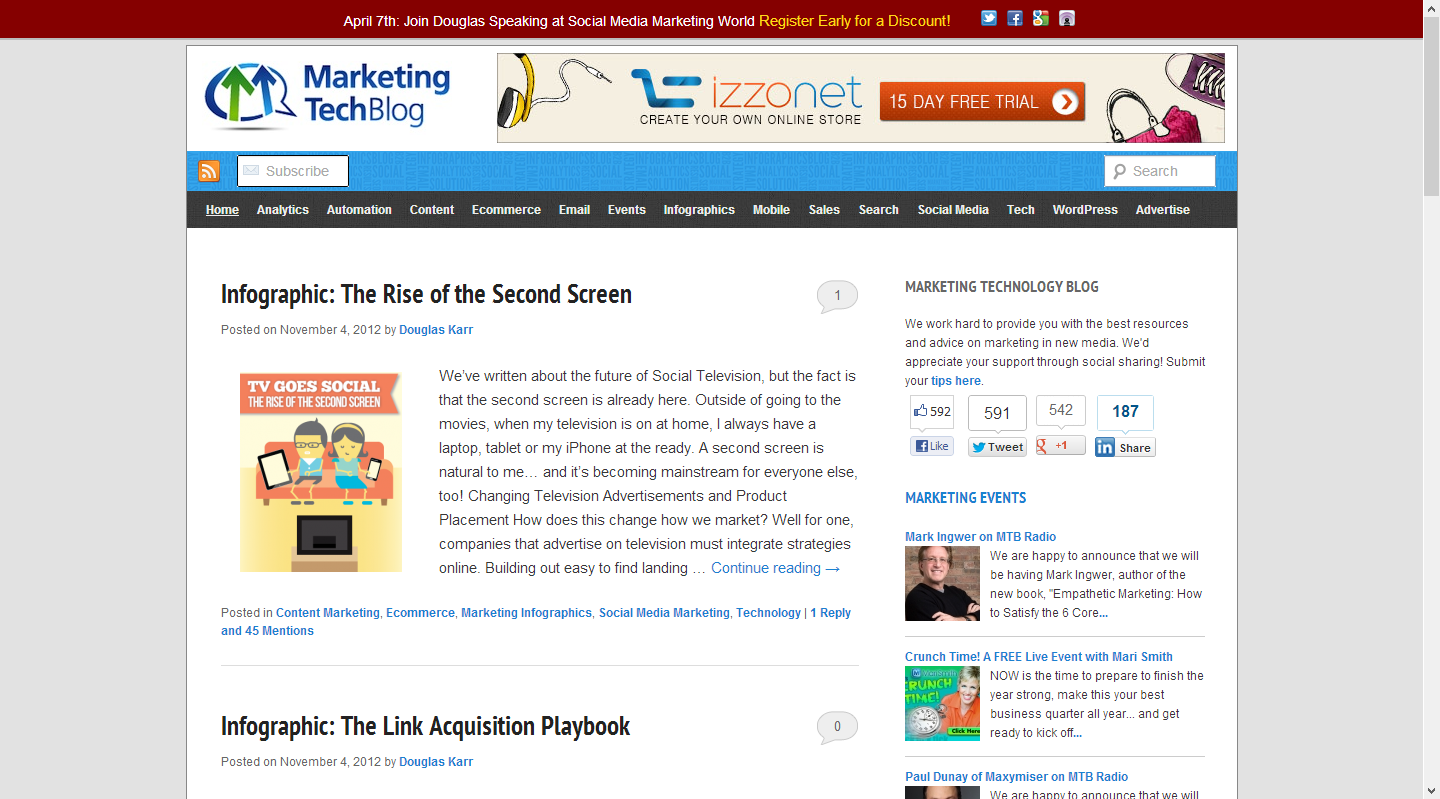
Task: Click the Marketing Tech Blog logo
Action: coord(328,96)
